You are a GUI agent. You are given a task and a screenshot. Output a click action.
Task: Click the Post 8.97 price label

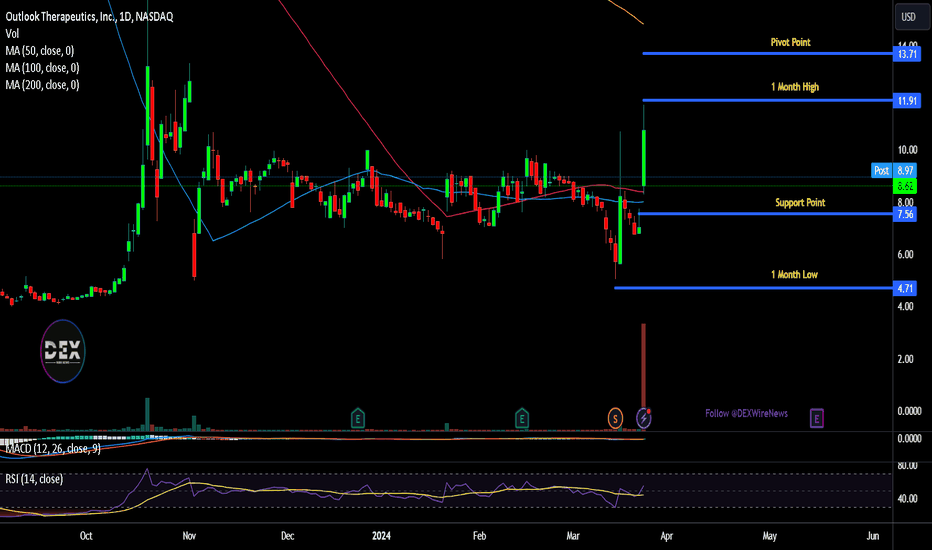894,171
